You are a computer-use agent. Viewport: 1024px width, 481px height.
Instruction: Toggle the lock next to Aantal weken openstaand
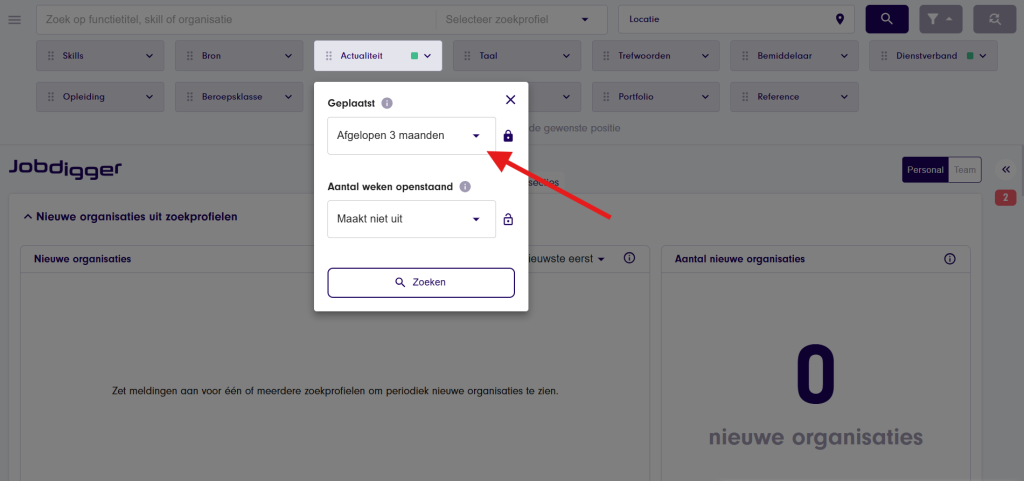(508, 219)
